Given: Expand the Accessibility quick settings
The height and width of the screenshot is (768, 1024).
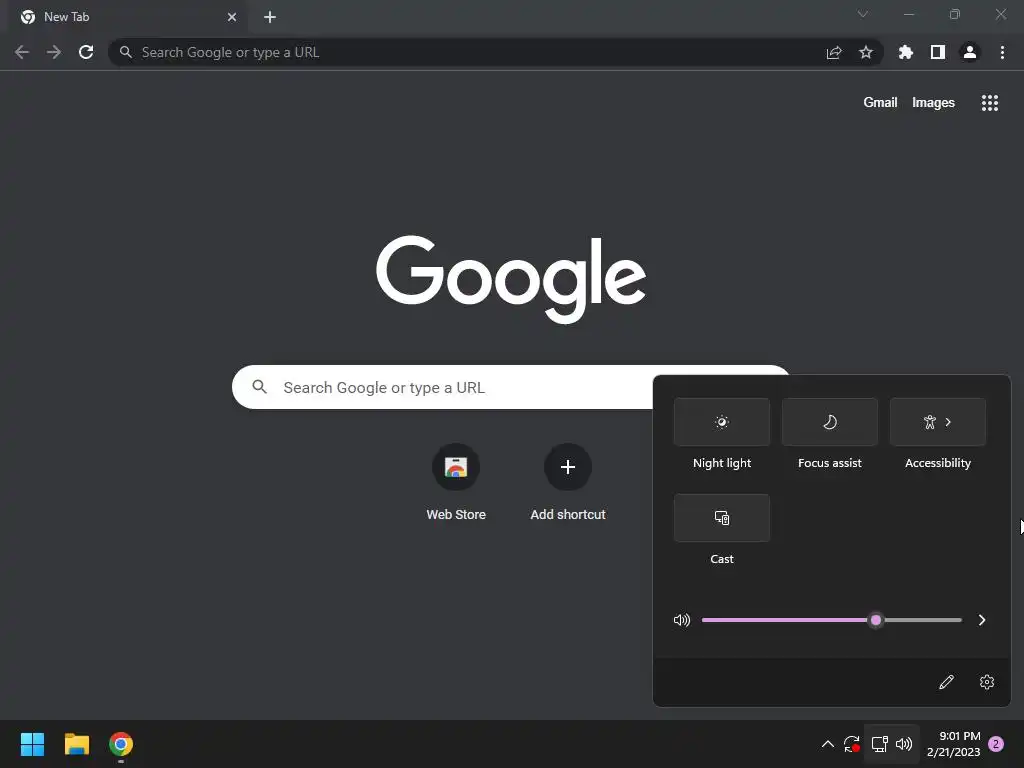Looking at the screenshot, I should pyautogui.click(x=938, y=422).
